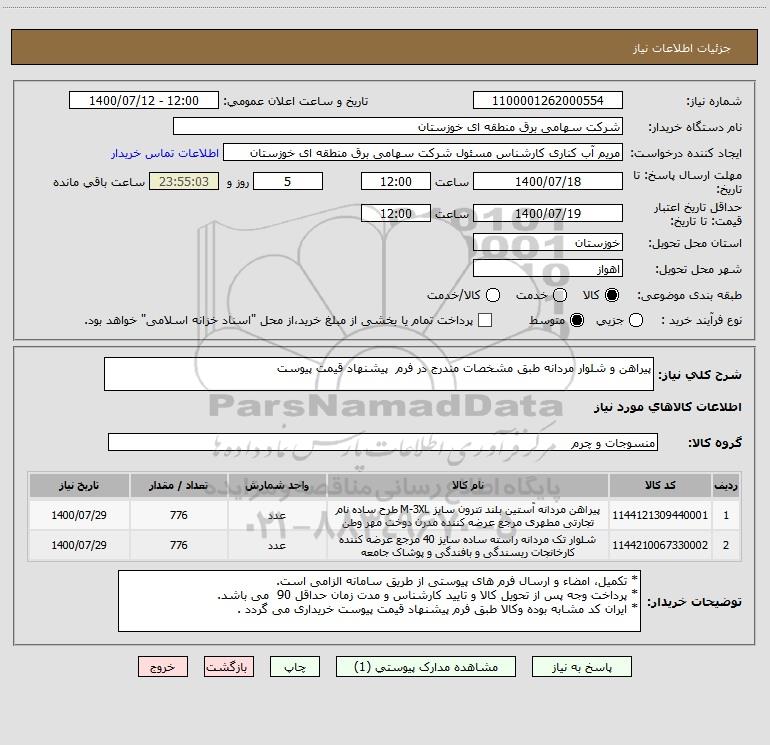This screenshot has width=770, height=745.
Task: Click the تاریخ نیاز column header
Action: pos(79,485)
